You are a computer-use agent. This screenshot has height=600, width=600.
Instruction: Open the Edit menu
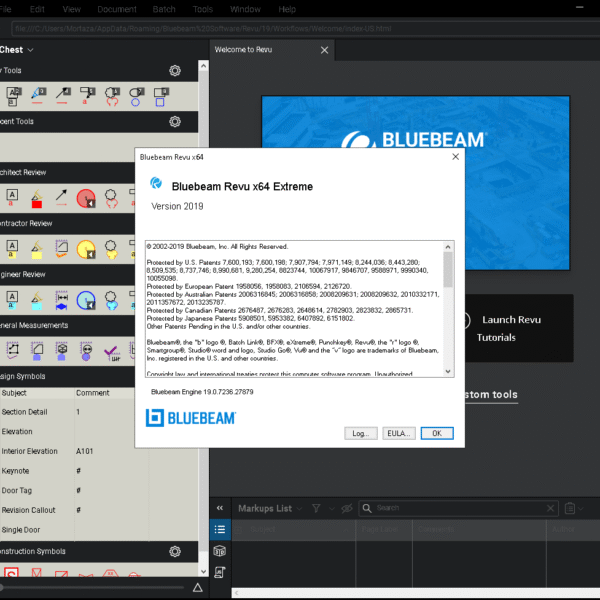click(x=37, y=9)
